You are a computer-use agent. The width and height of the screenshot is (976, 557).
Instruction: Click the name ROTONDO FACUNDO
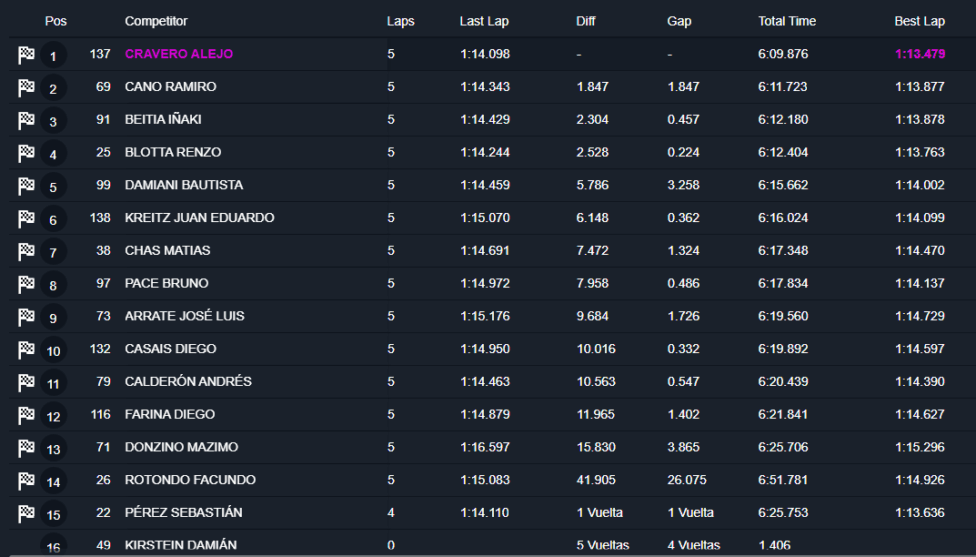click(190, 480)
